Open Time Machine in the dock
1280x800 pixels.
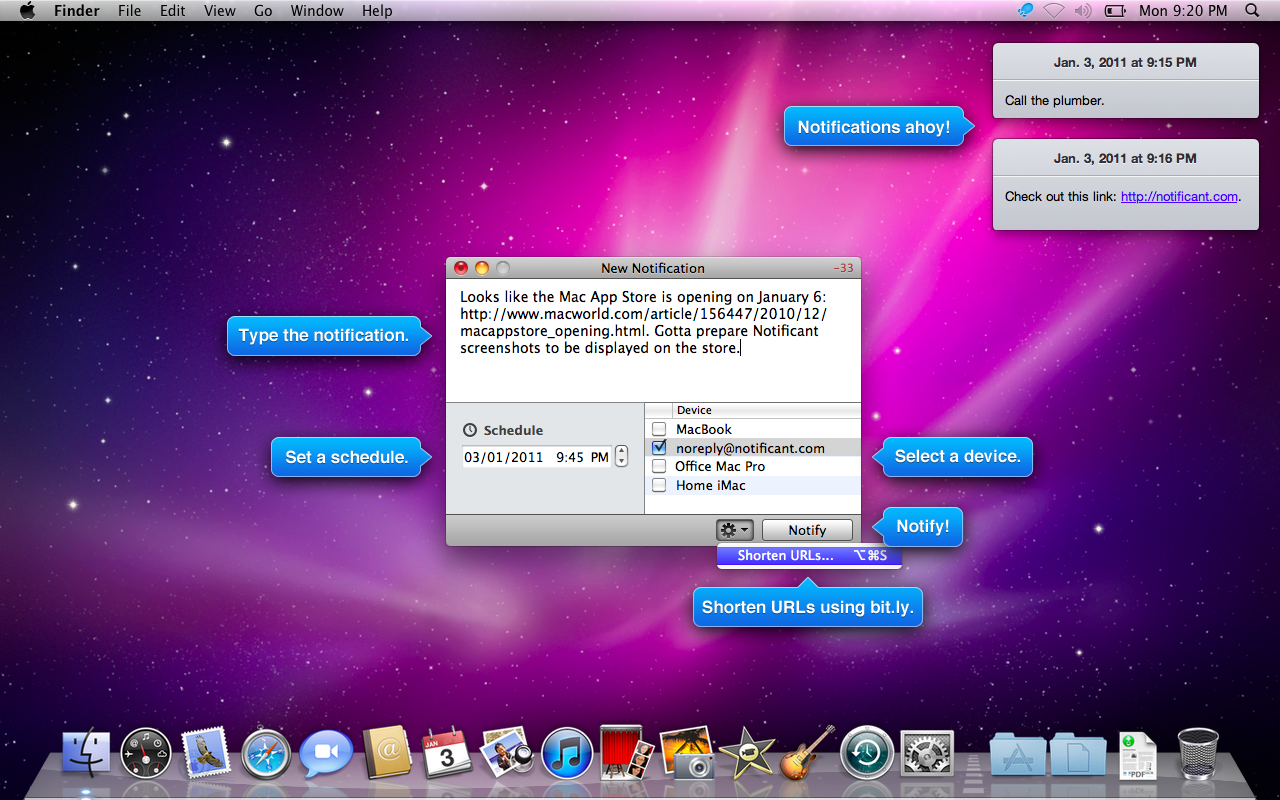pos(866,753)
